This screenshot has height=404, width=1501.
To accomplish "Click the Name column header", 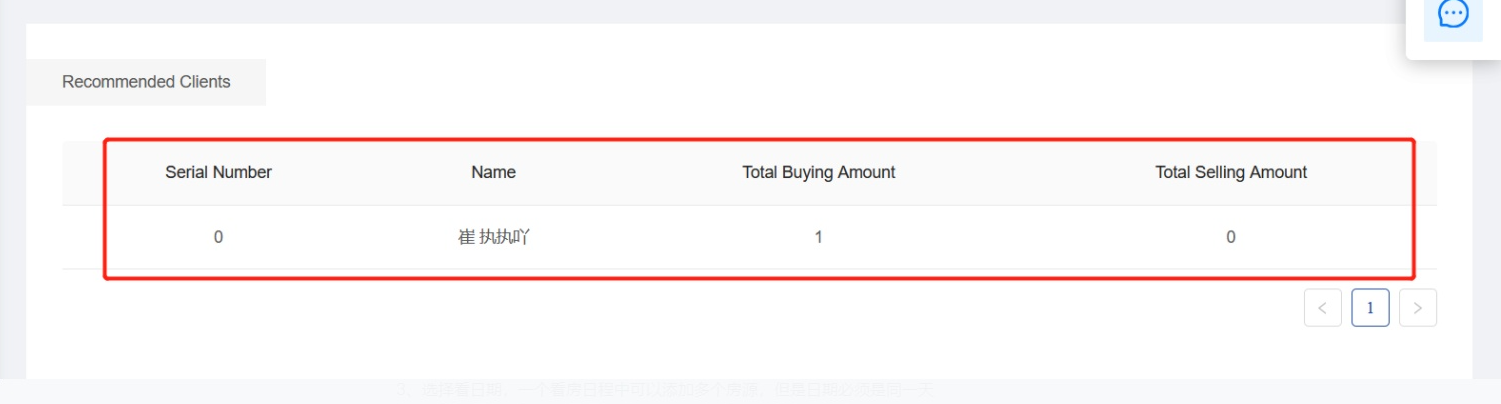I will (x=493, y=172).
